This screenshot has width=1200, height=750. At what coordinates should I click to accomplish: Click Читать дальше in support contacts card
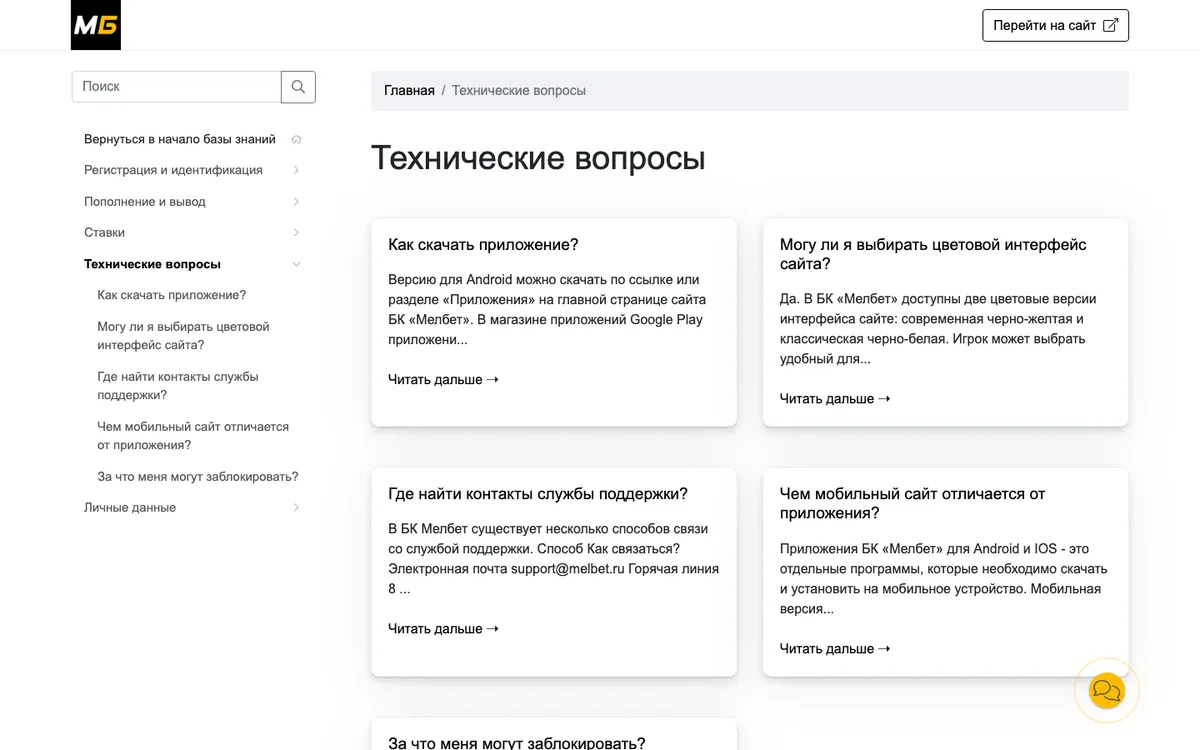tap(443, 628)
